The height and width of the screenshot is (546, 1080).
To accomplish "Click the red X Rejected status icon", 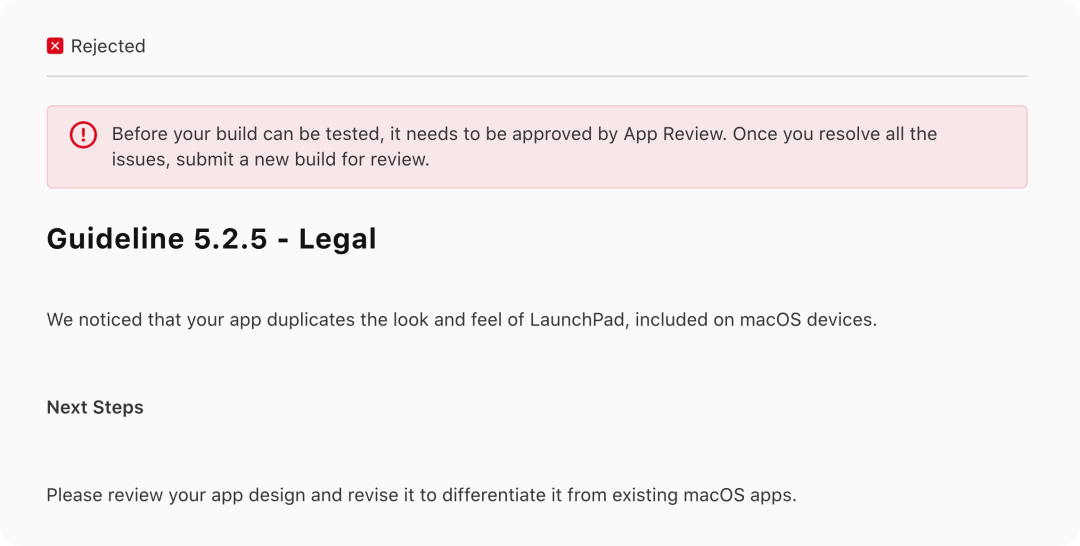I will click(55, 46).
